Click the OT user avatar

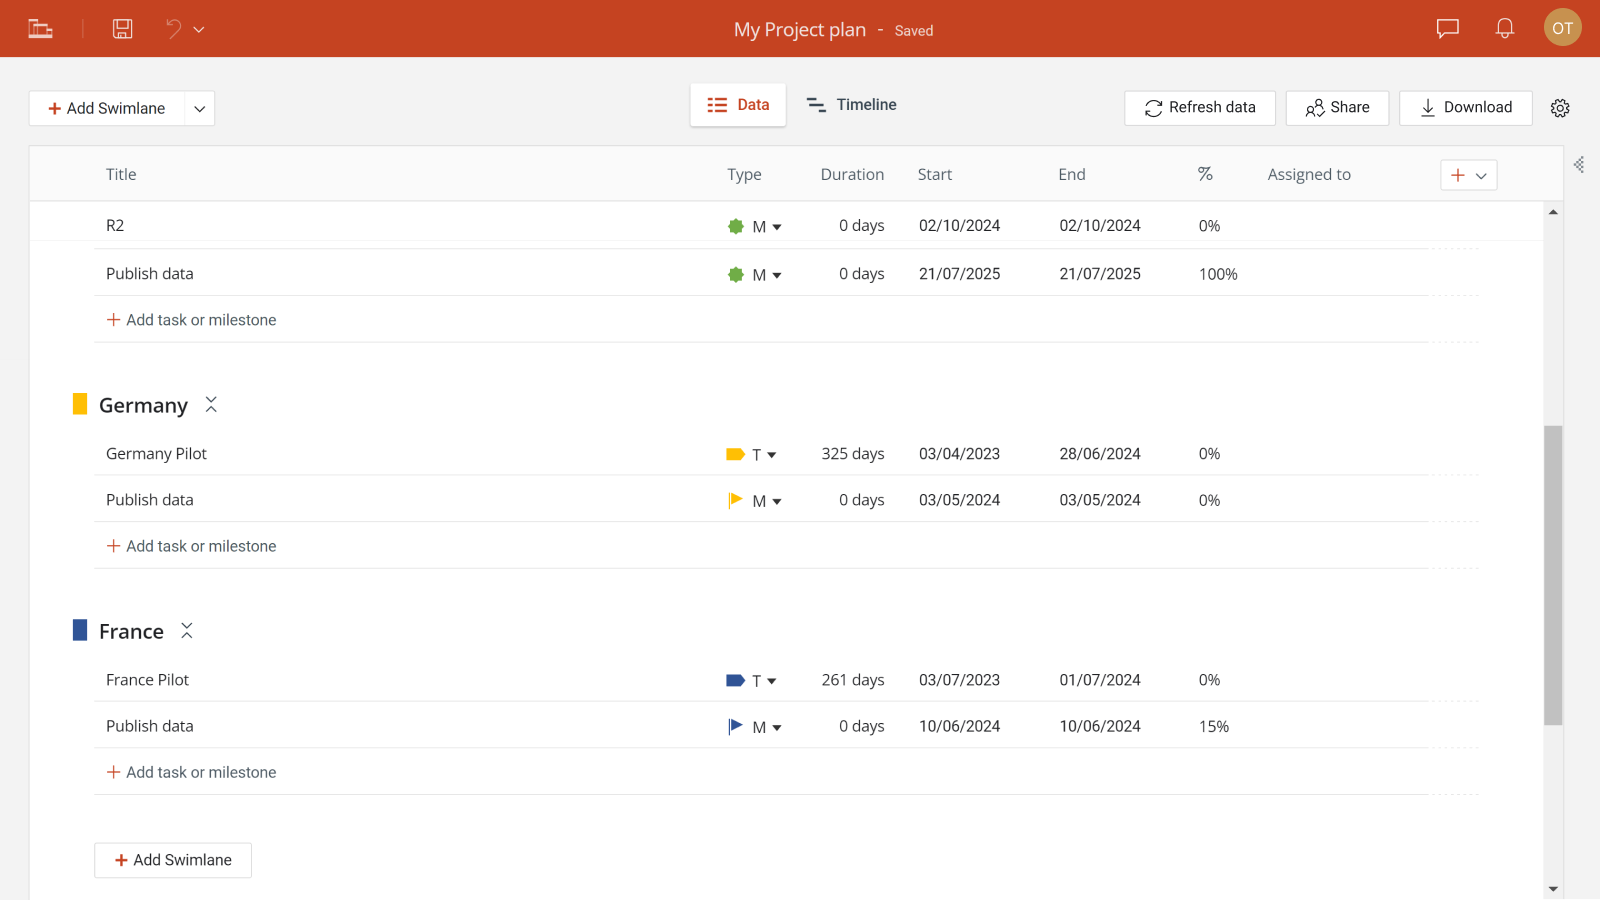1562,28
